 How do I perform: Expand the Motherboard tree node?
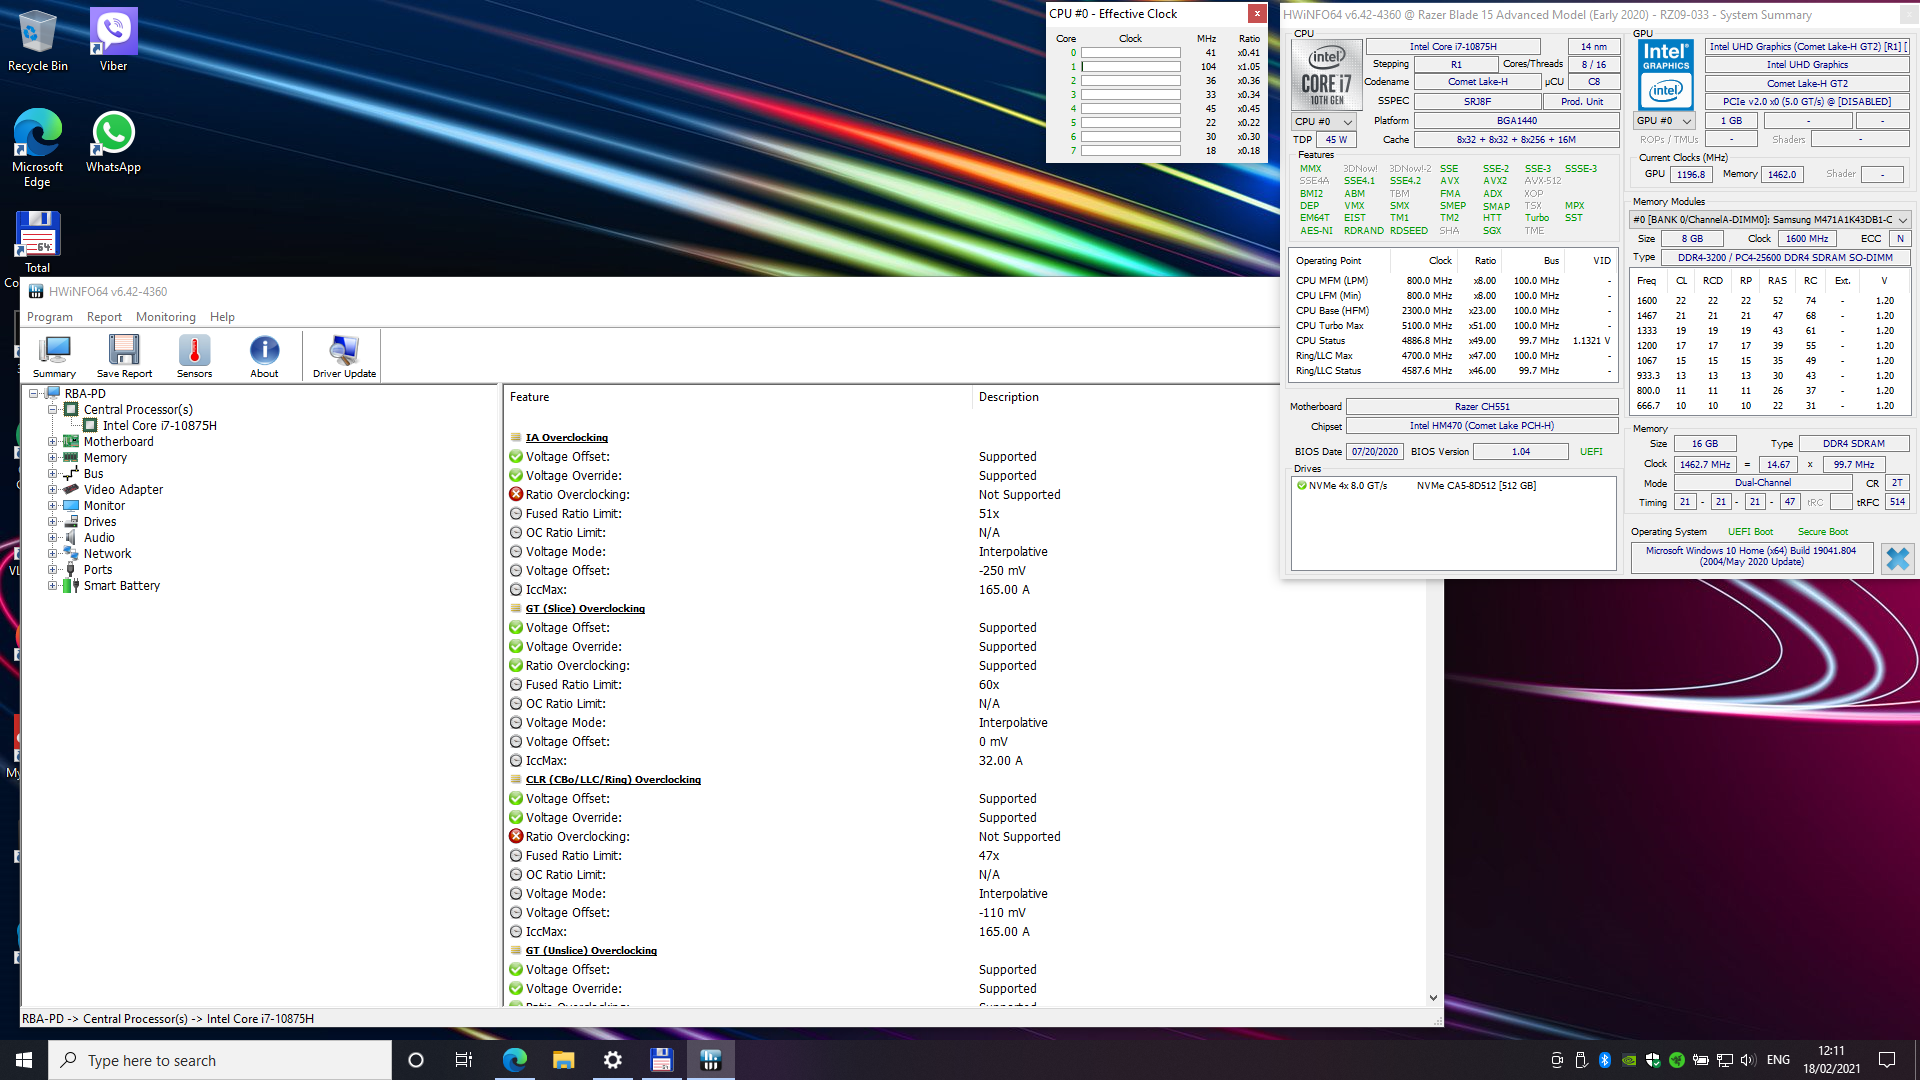click(52, 442)
